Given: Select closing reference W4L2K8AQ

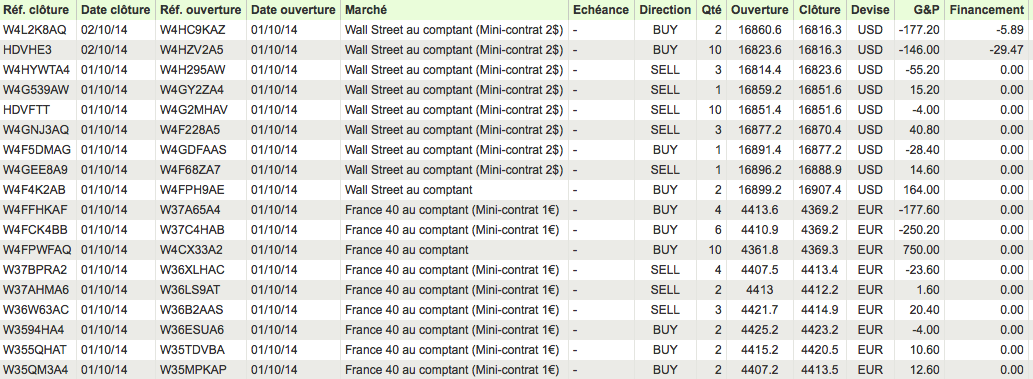Looking at the screenshot, I should click(x=35, y=30).
